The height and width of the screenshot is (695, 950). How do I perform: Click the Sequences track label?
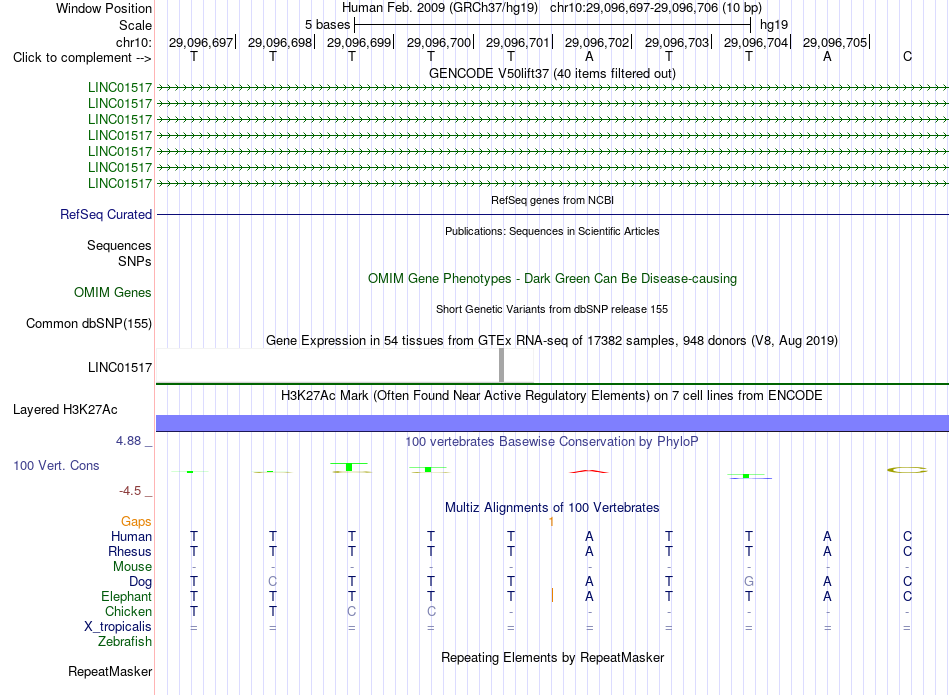pyautogui.click(x=119, y=245)
